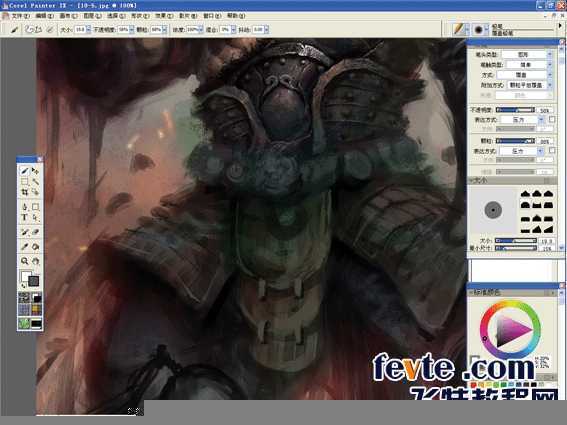Viewport: 567px width, 425px height.
Task: Select the additional color dark swatch
Action: [34, 281]
